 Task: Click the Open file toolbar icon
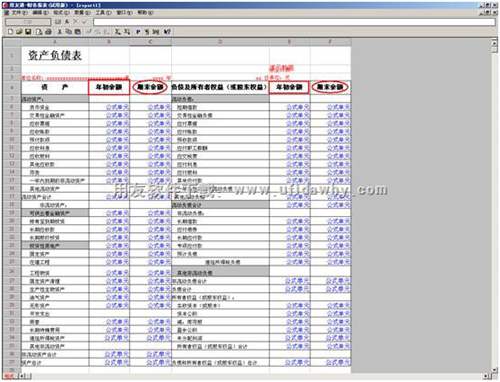click(19, 32)
